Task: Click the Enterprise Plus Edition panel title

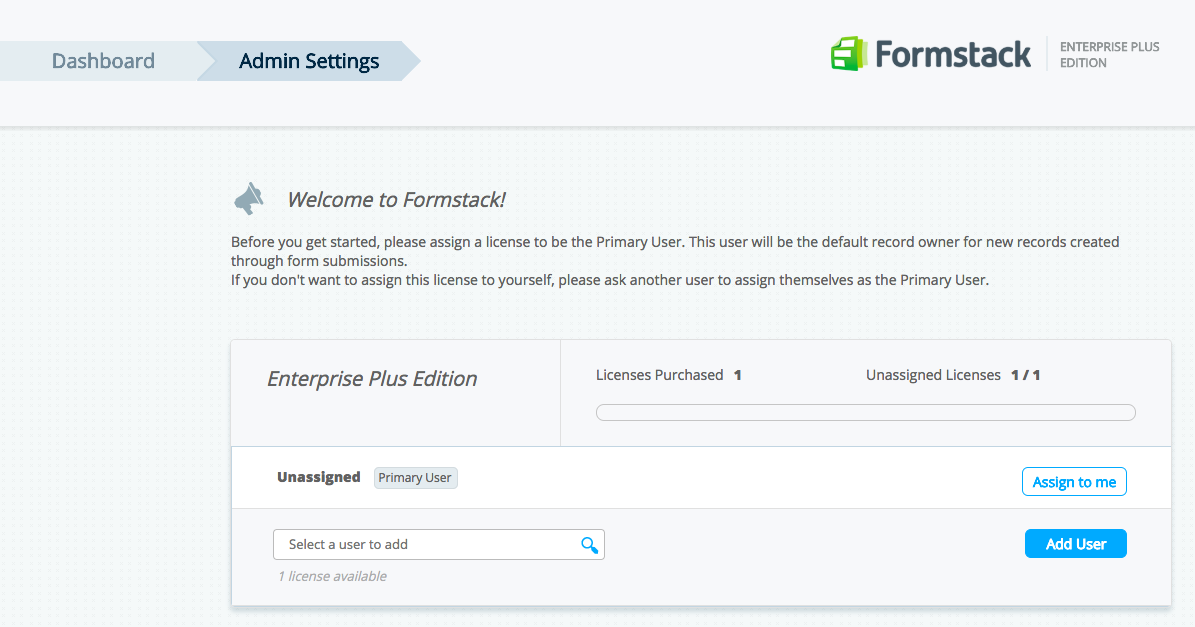Action: (x=372, y=379)
